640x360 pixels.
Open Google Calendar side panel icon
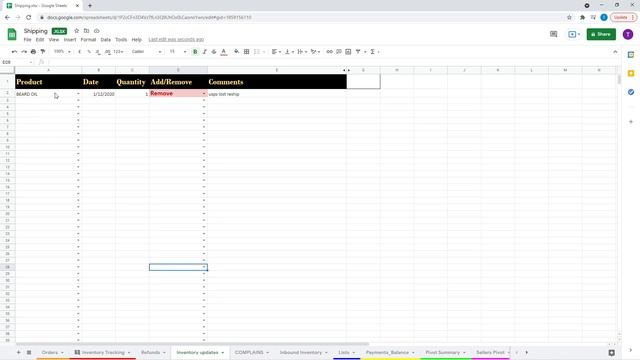click(631, 55)
